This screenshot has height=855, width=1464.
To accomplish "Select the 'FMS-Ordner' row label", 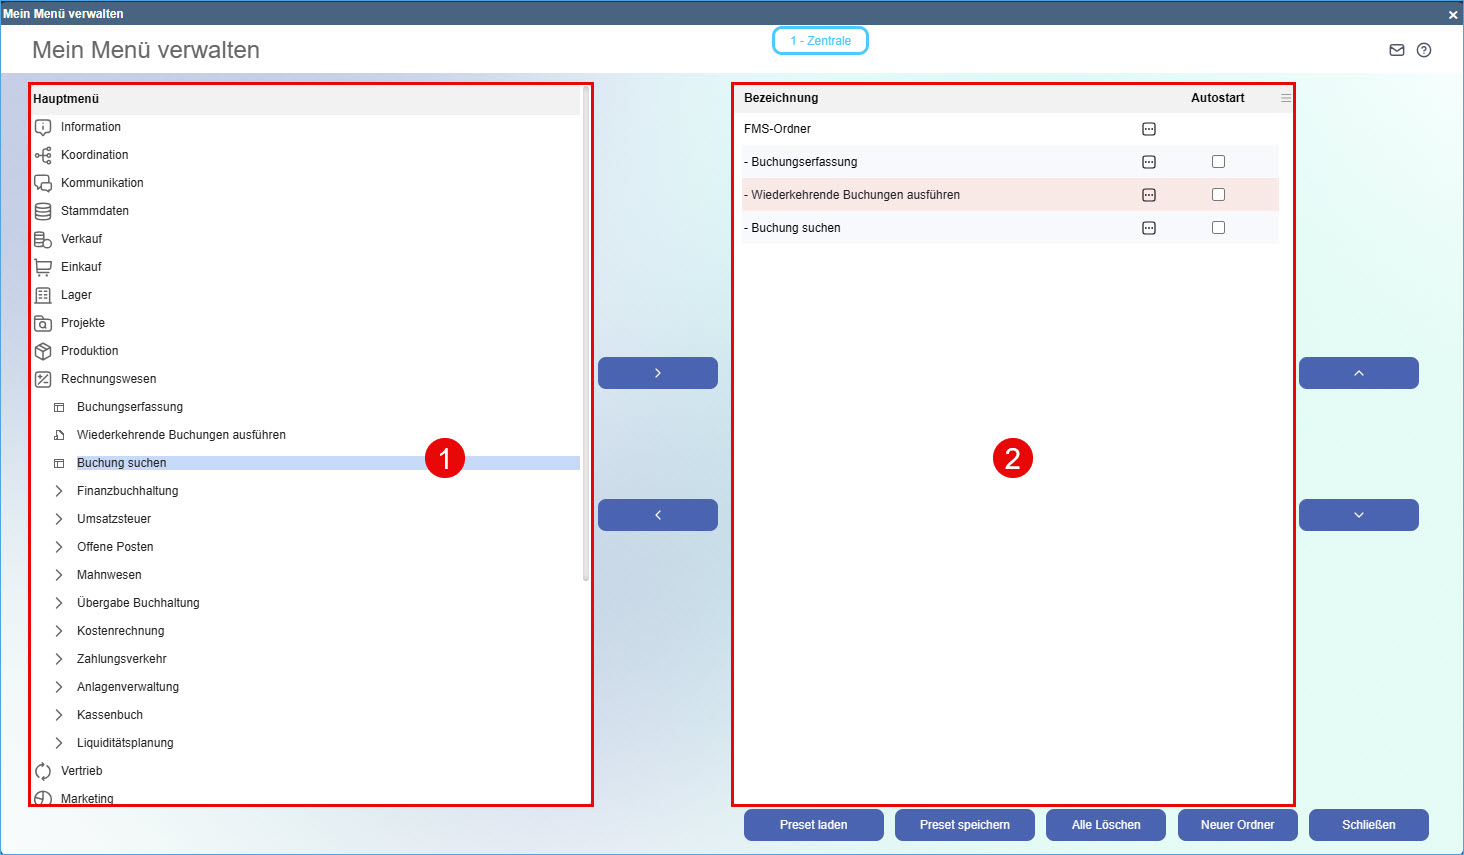I will tap(778, 129).
